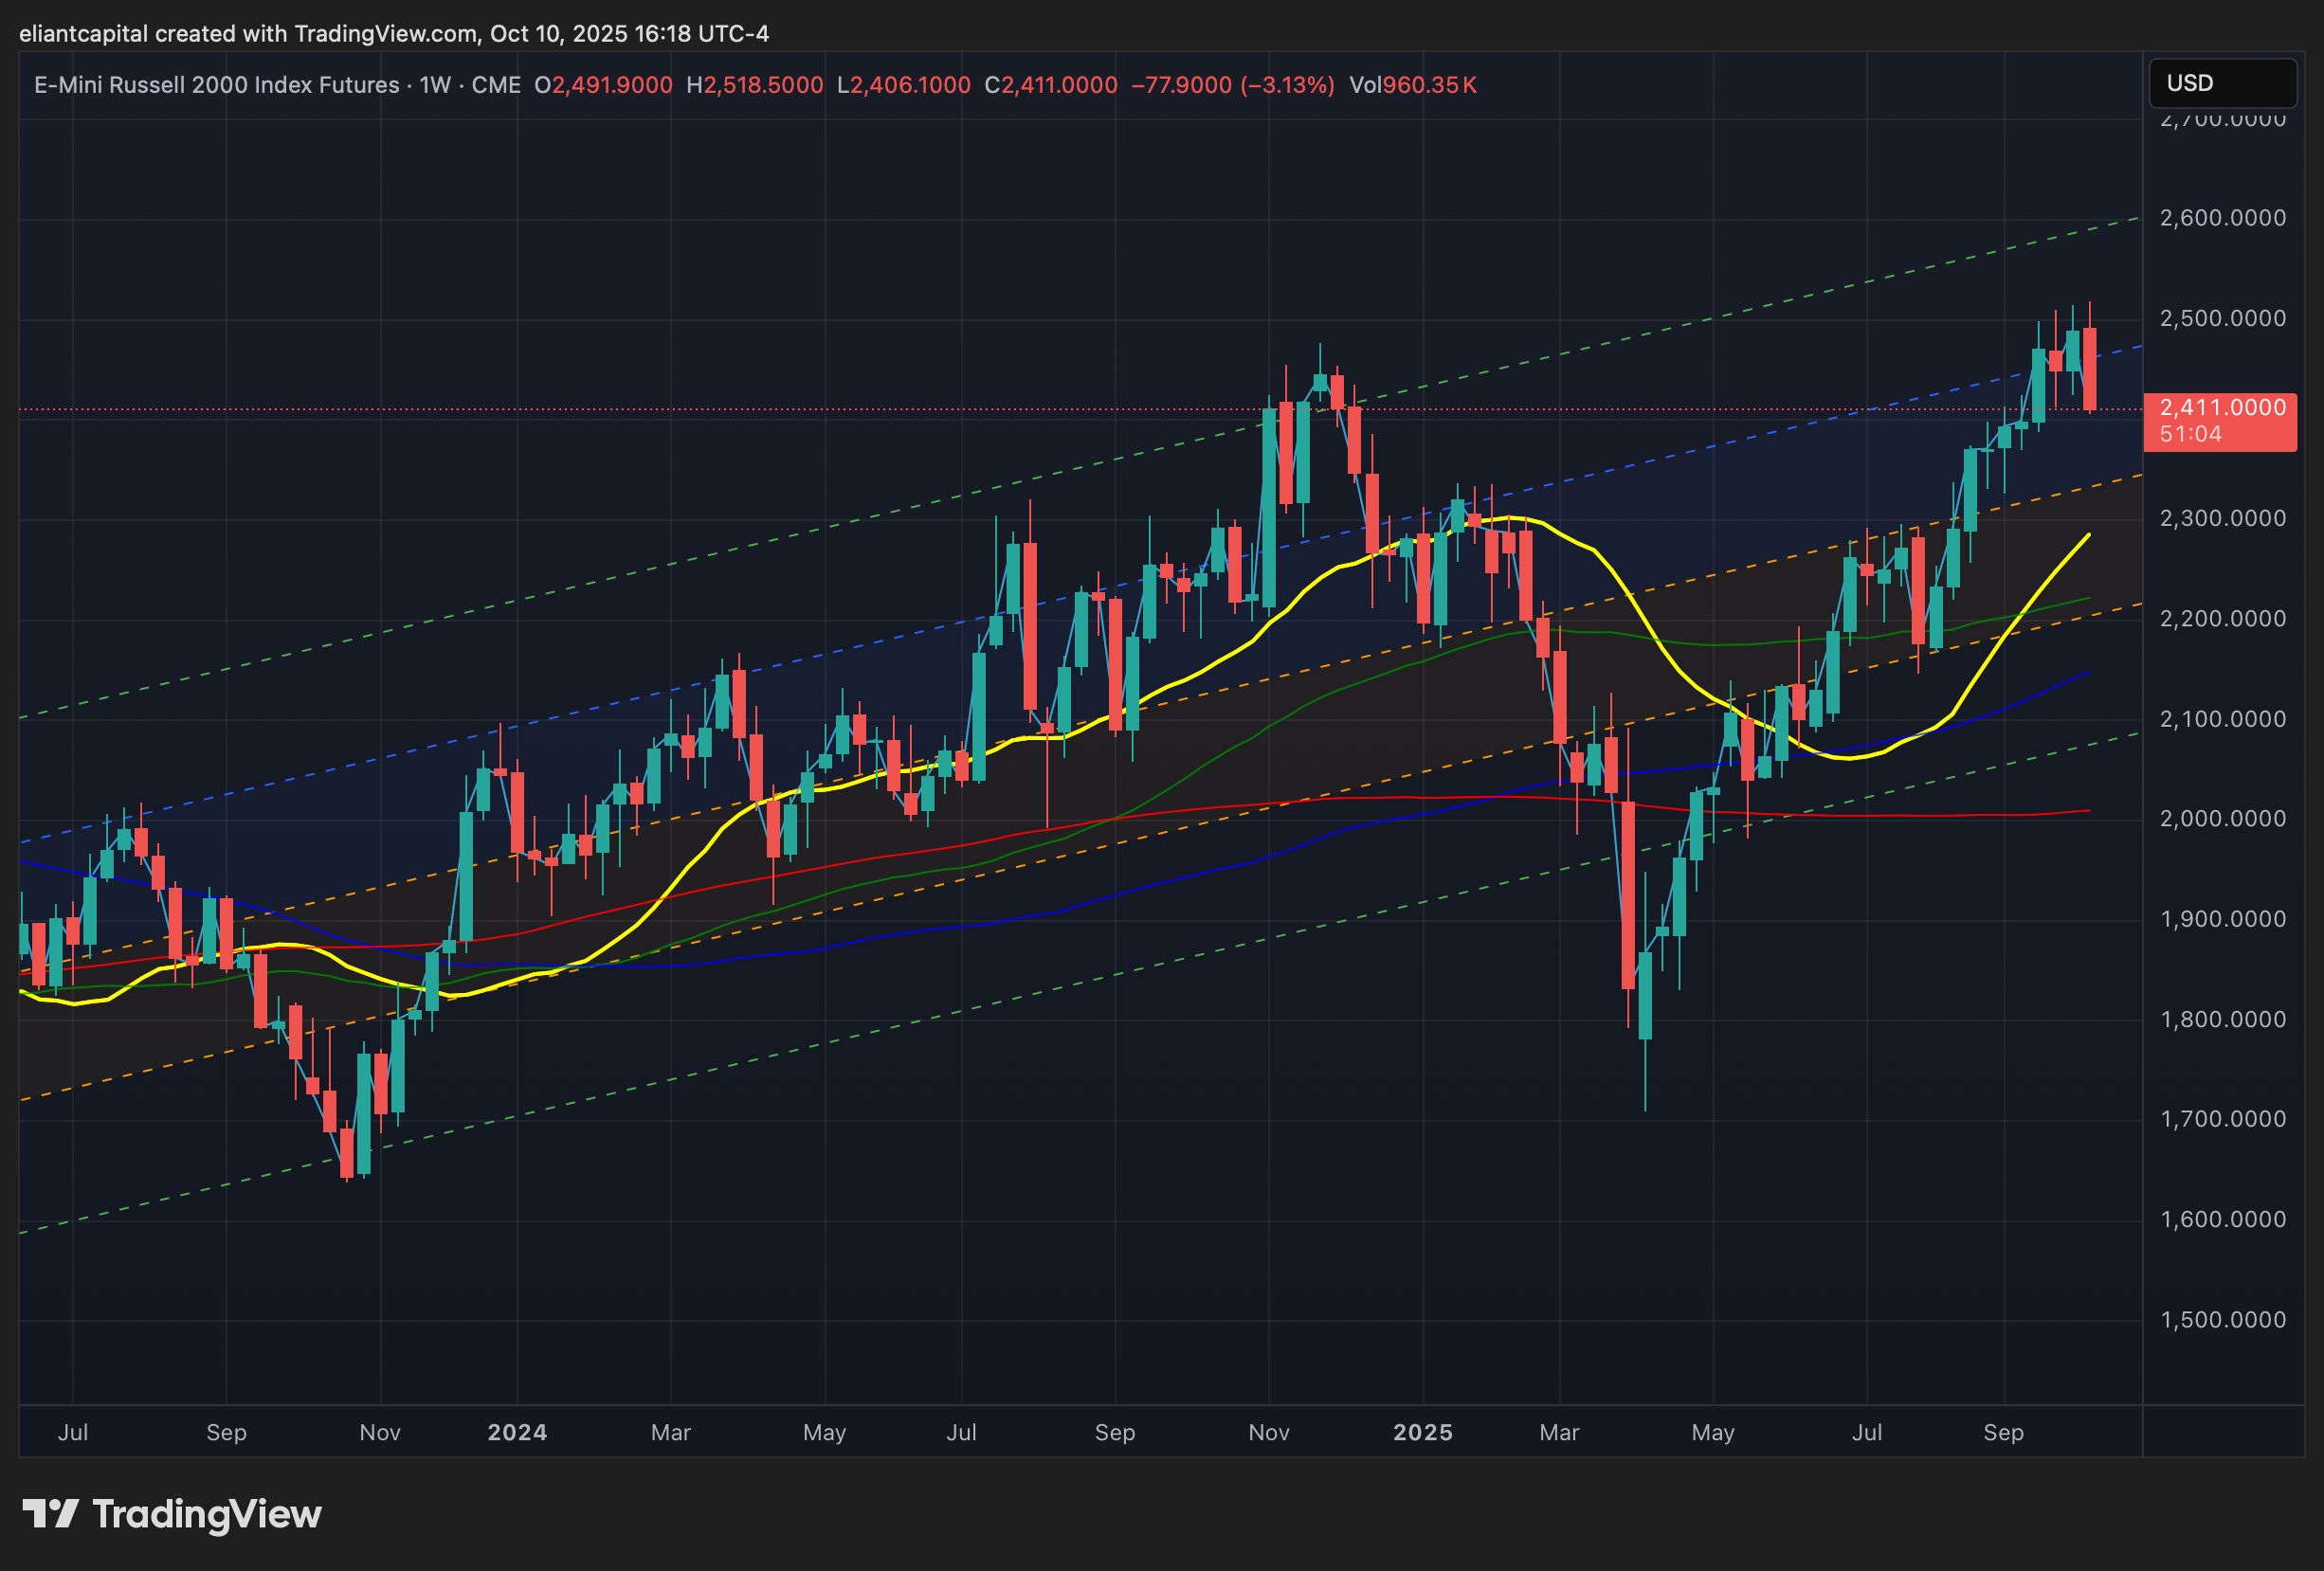The image size is (2324, 1571).
Task: Click the TradingView wordmark text
Action: point(207,1515)
